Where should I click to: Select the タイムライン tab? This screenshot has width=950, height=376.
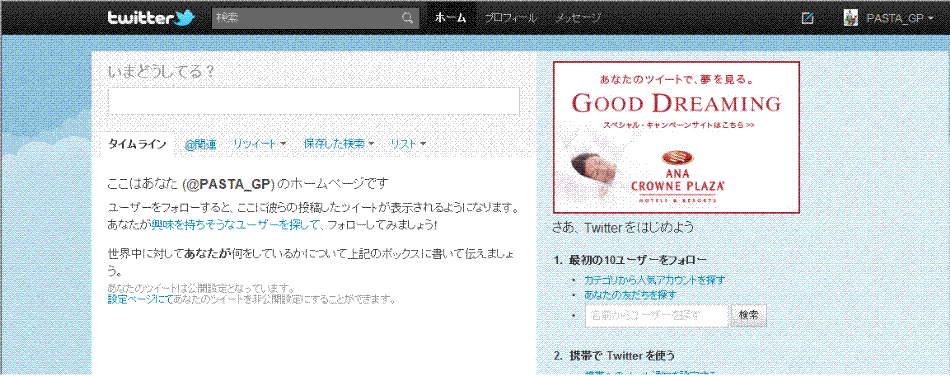[137, 144]
